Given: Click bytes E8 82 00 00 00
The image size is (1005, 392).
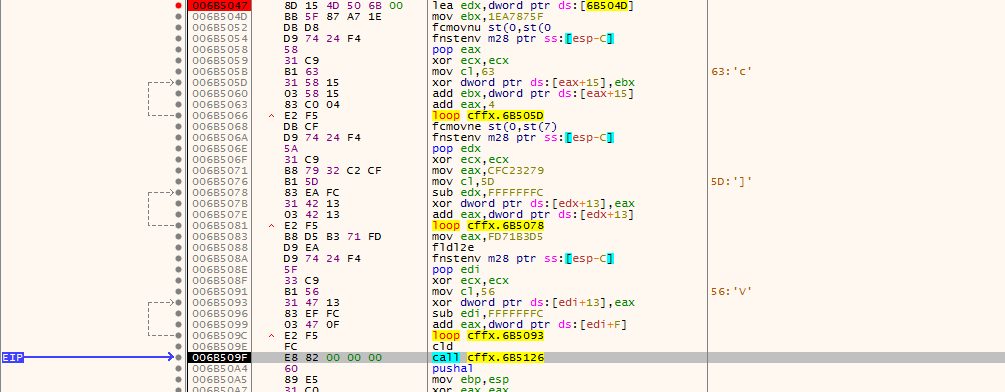Looking at the screenshot, I should point(333,357).
